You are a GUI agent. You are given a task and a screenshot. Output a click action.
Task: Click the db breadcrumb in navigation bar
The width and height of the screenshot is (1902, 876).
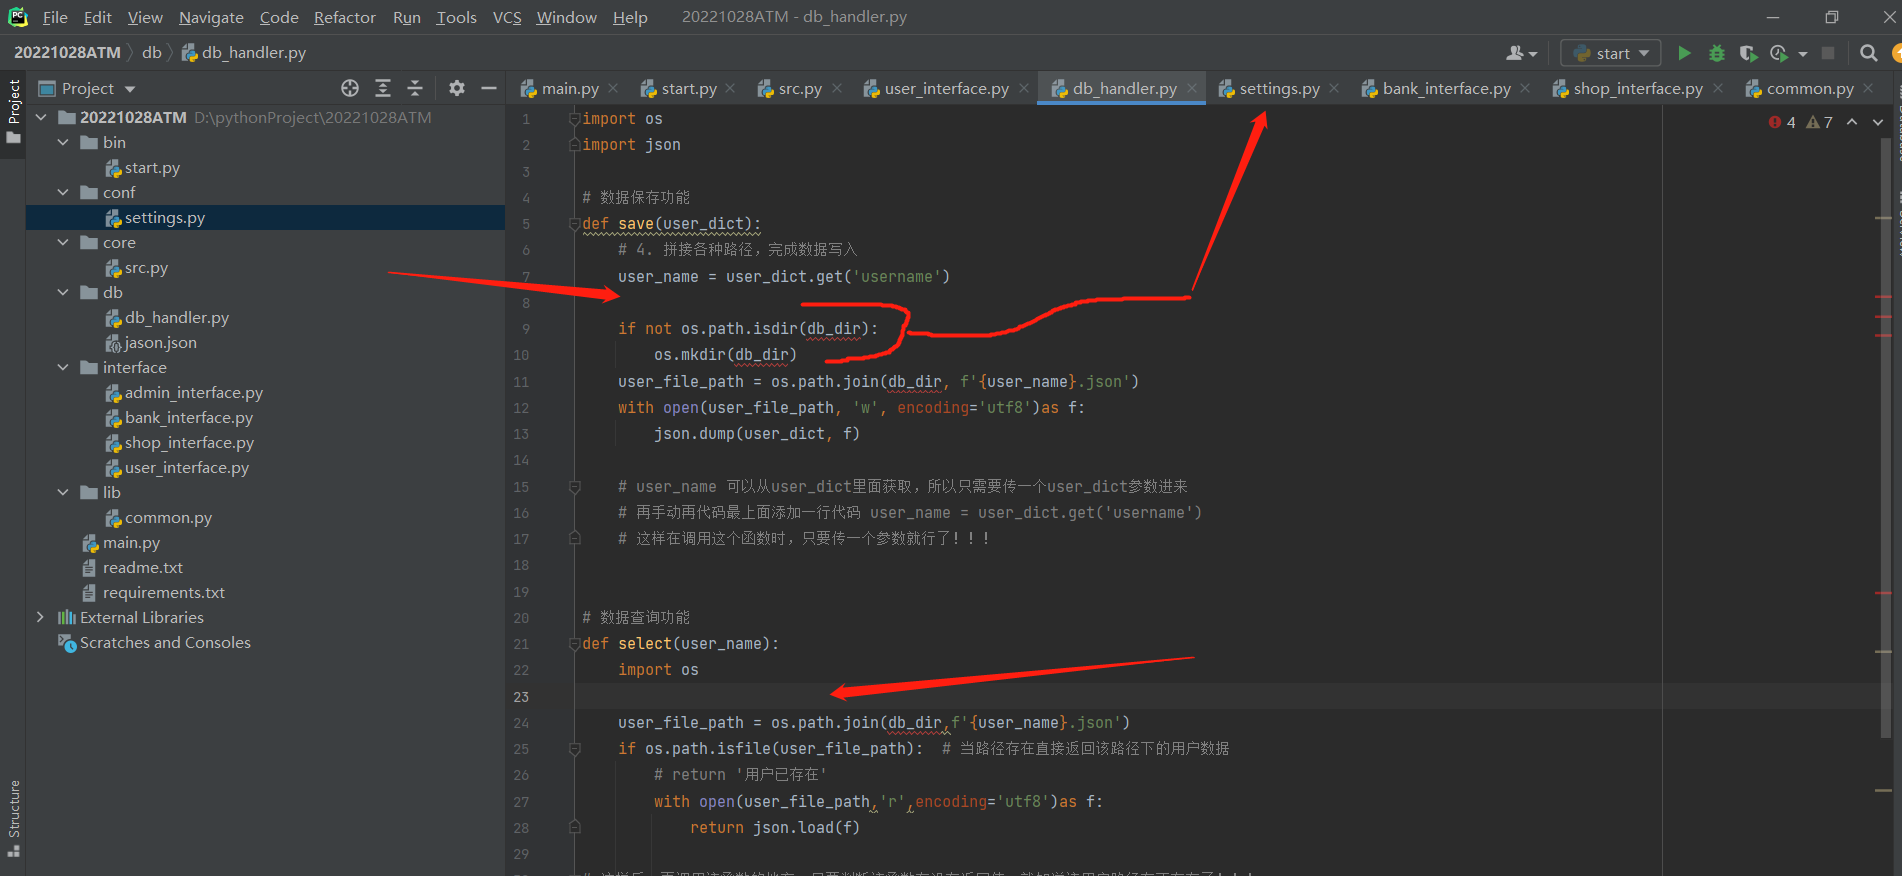pyautogui.click(x=152, y=53)
